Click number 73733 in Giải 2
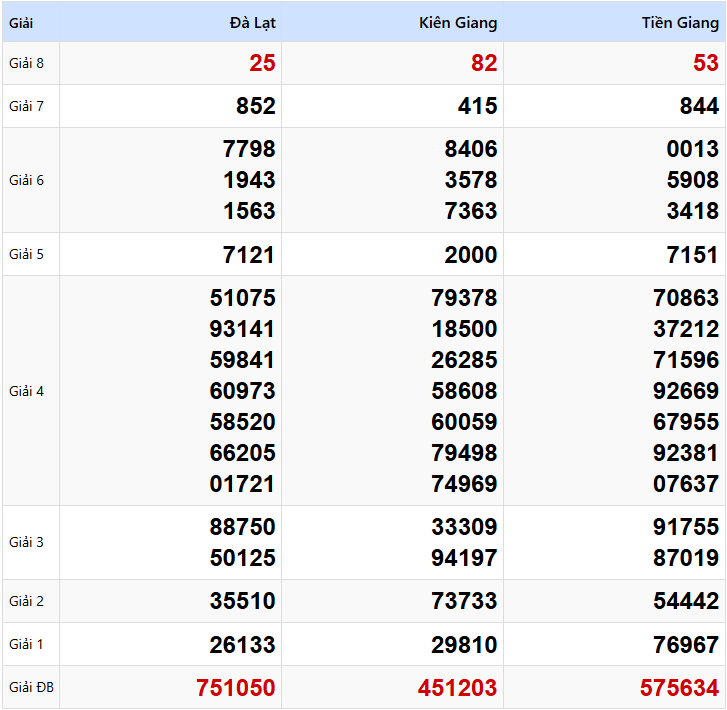Screen dimensions: 727x710 tap(464, 601)
